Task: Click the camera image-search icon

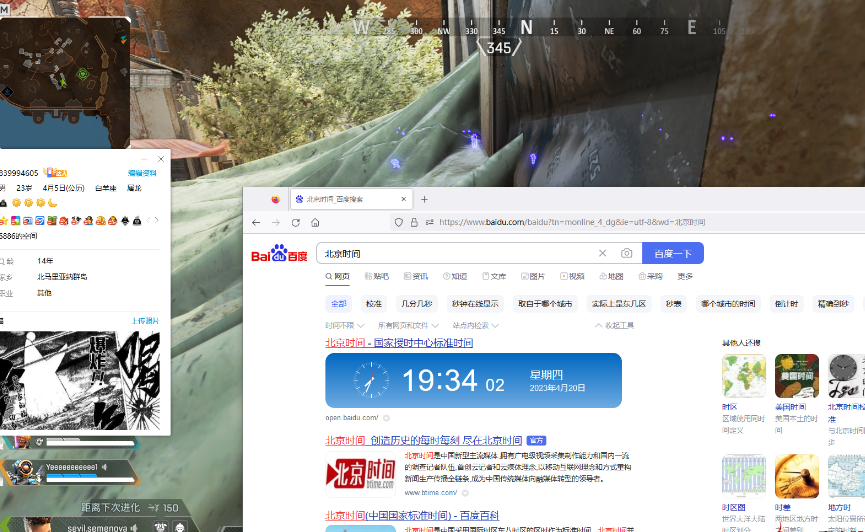Action: click(x=626, y=254)
